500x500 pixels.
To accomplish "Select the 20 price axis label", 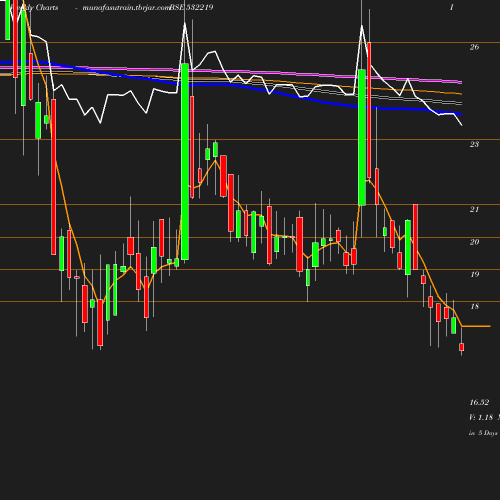I will coord(474,242).
